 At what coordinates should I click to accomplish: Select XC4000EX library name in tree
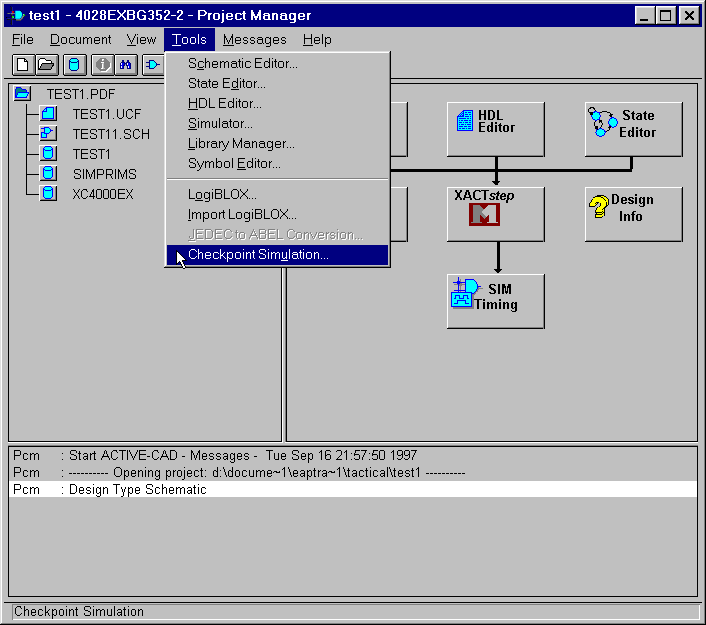click(x=103, y=194)
